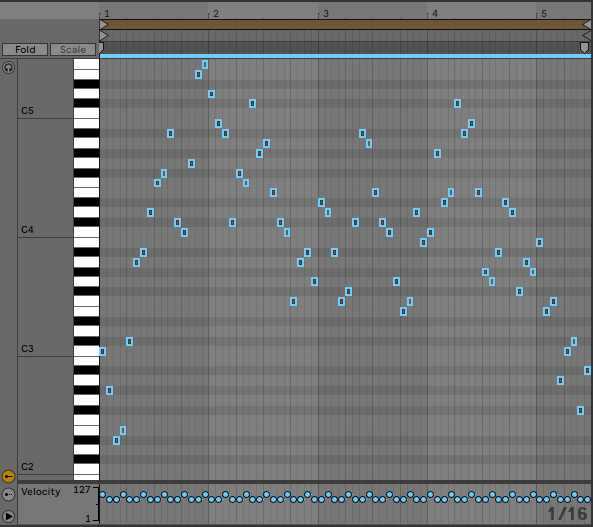Click the C4 piano key
Viewport: 593px width, 527px height.
(86, 232)
